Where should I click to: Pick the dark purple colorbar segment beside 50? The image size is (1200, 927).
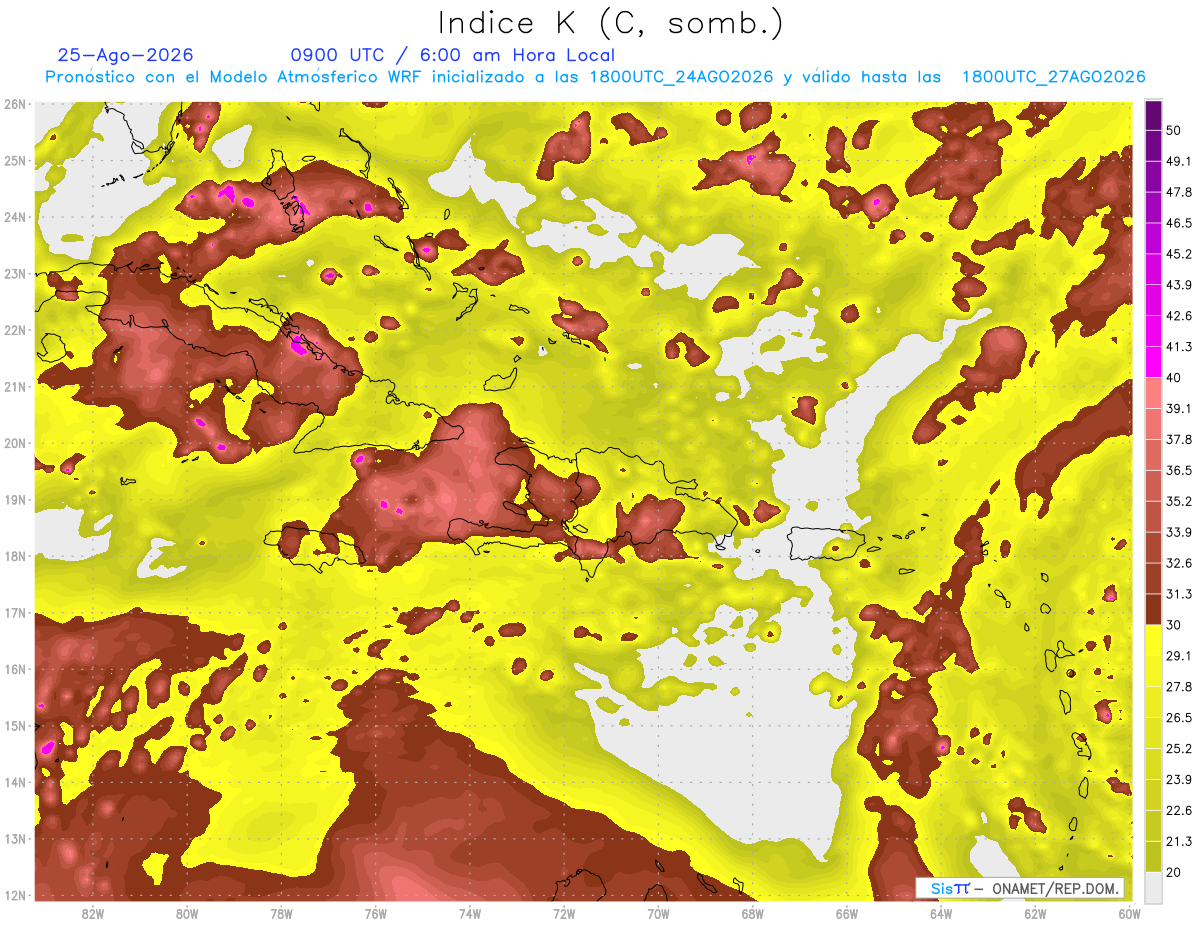(1153, 115)
